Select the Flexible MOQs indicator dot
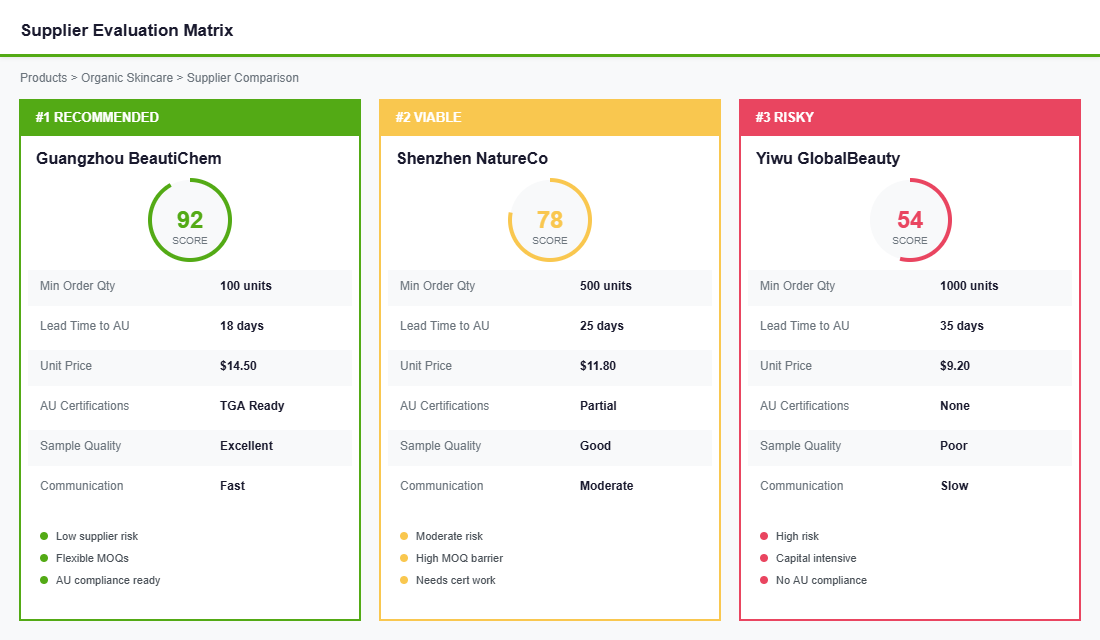This screenshot has width=1100, height=640. (42, 558)
